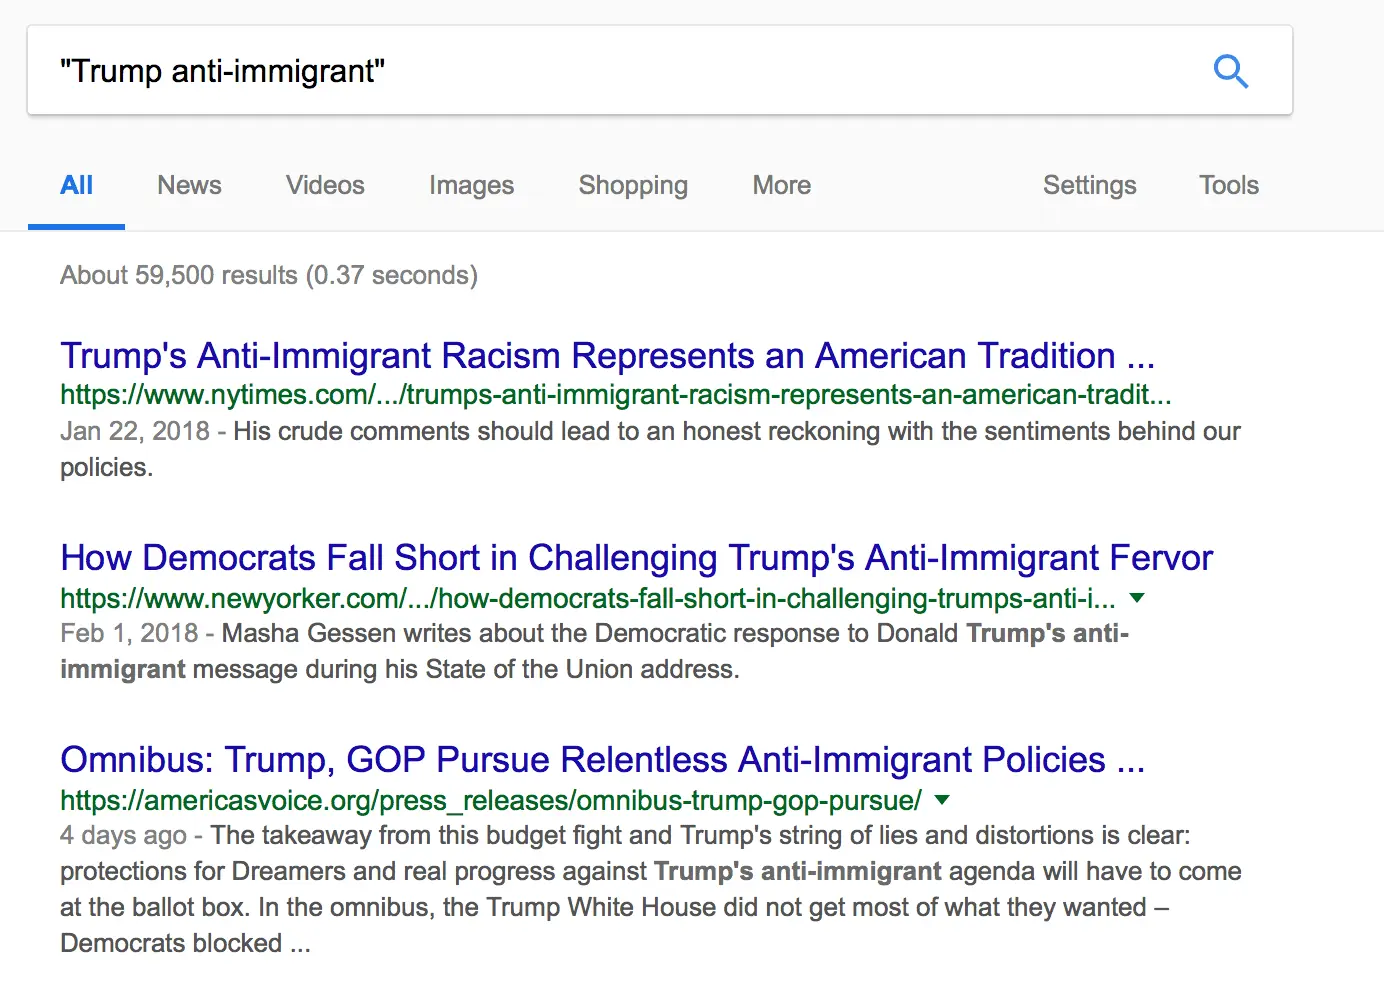Click the green newyorker.com result URL
This screenshot has height=988, width=1384.
tap(587, 599)
